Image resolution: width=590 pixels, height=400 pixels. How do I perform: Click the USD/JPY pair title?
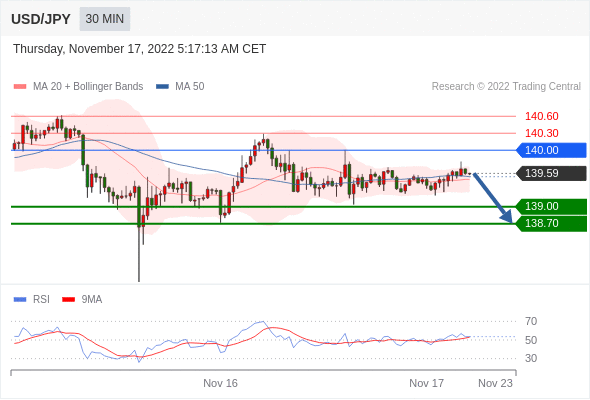(41, 19)
